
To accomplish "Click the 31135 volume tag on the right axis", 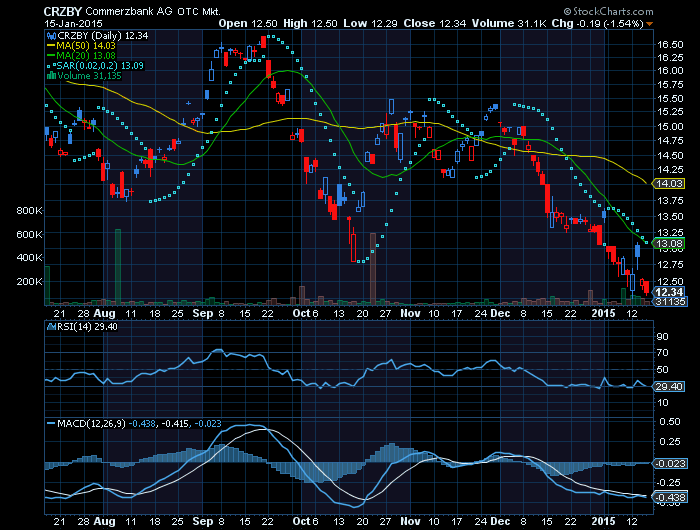I will point(670,302).
